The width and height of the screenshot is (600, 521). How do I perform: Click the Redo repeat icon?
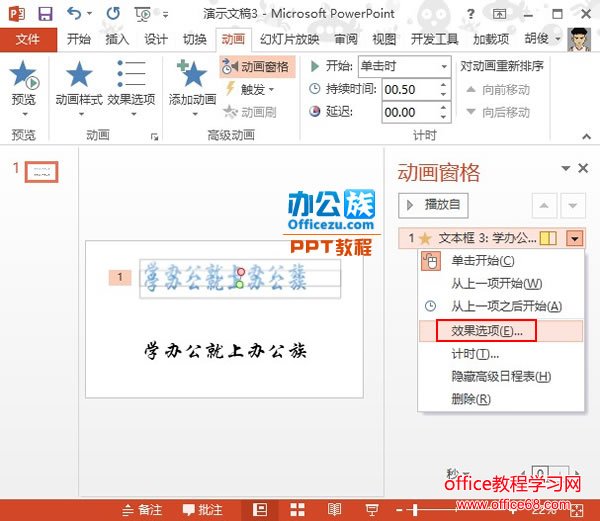pos(113,14)
